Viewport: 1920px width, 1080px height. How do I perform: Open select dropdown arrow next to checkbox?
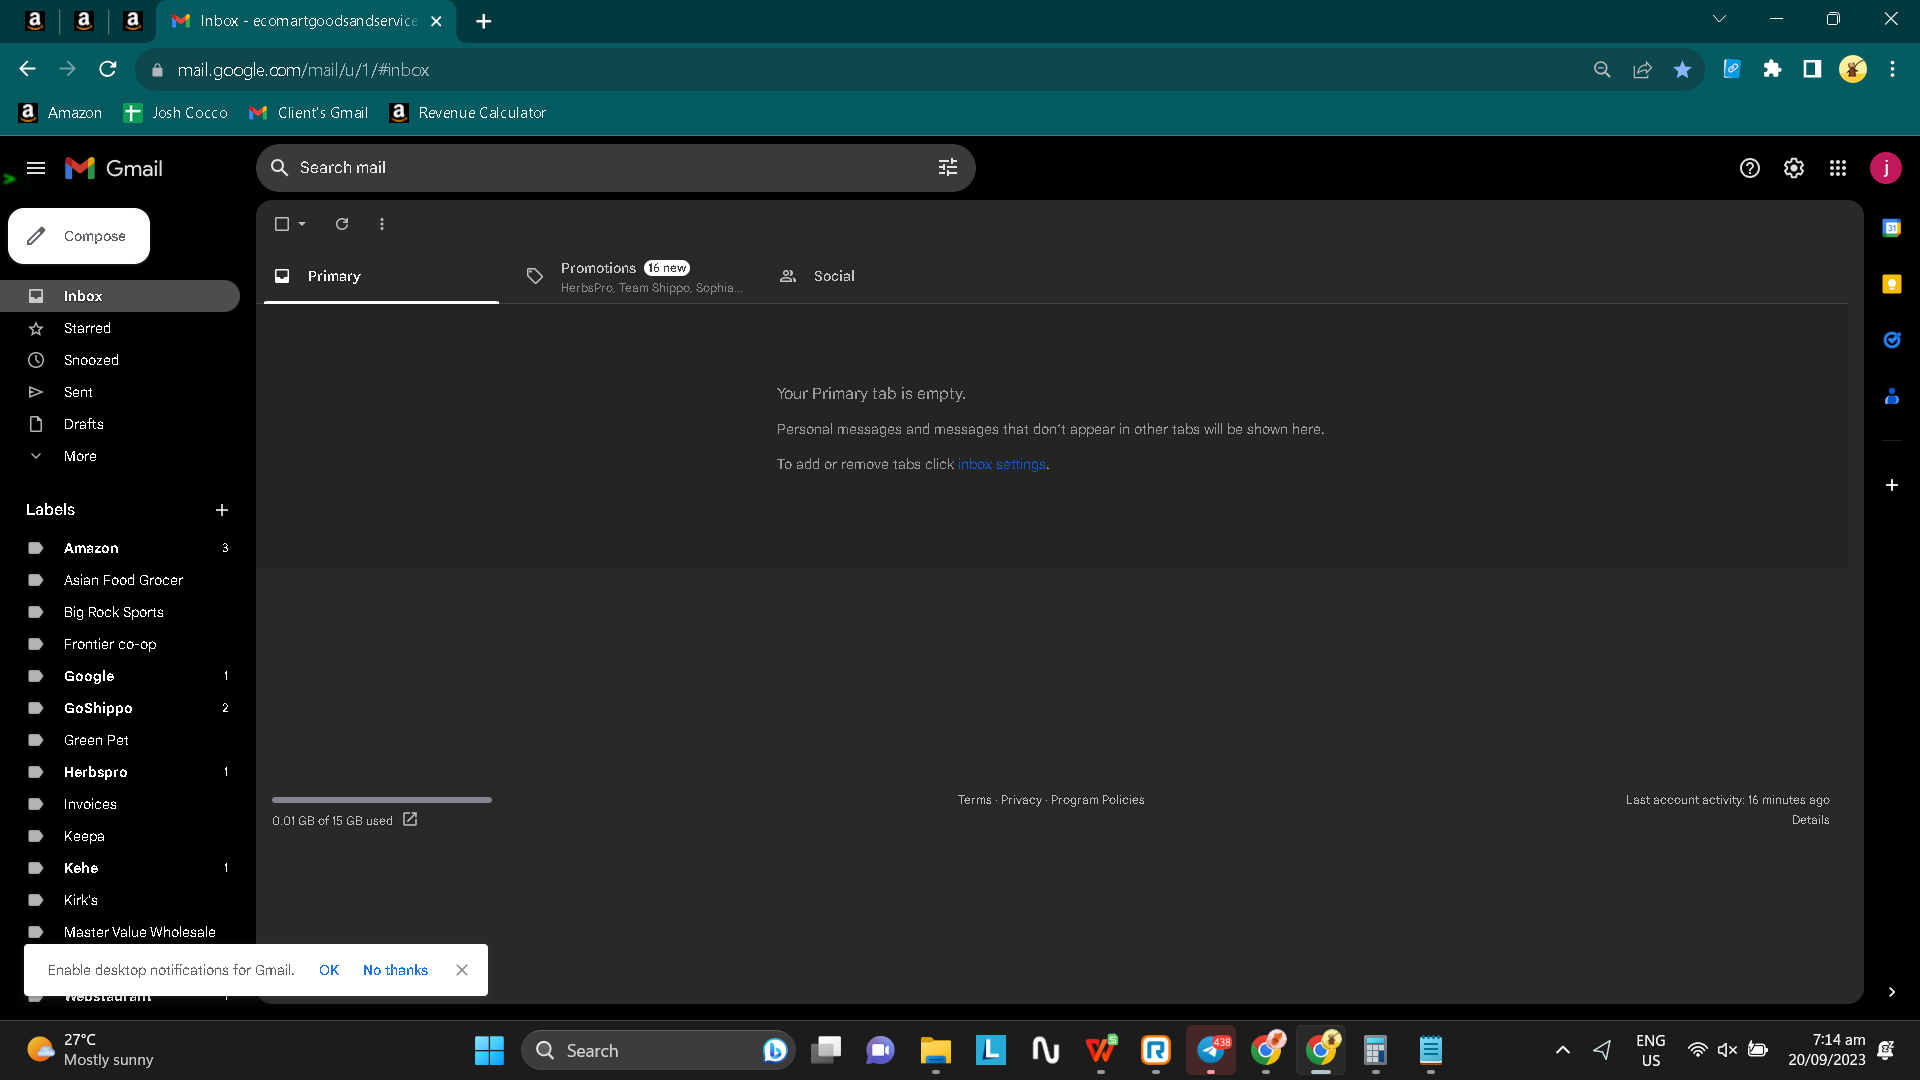pos(302,224)
